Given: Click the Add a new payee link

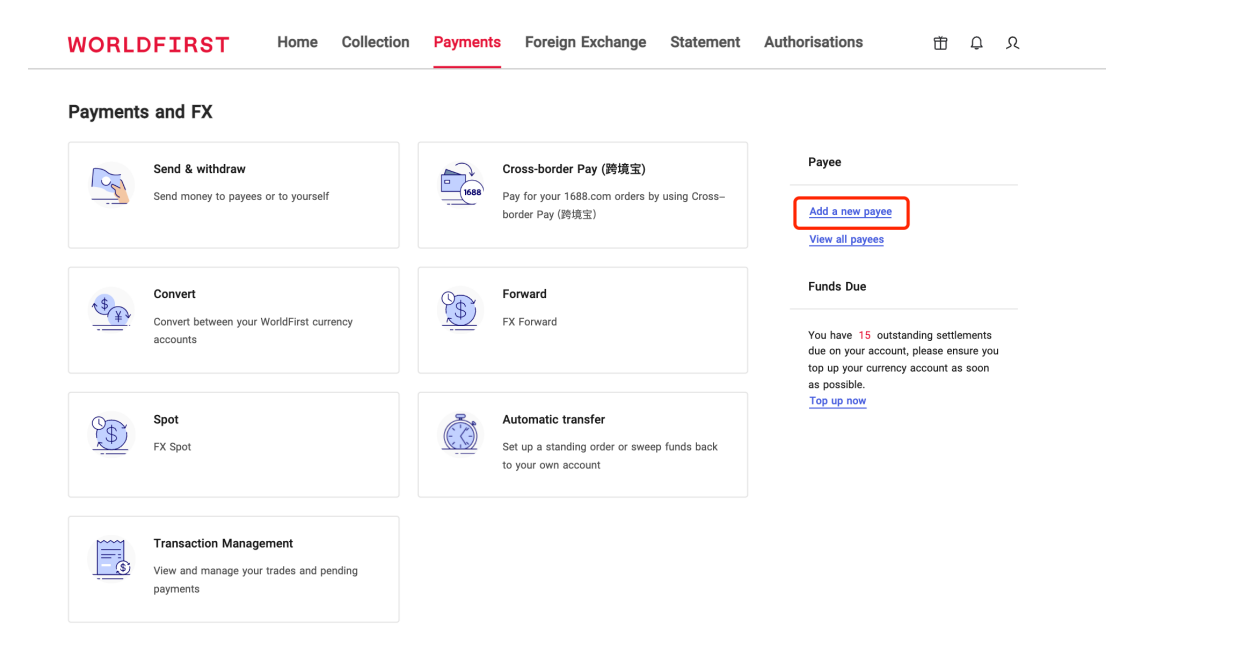Looking at the screenshot, I should click(850, 212).
